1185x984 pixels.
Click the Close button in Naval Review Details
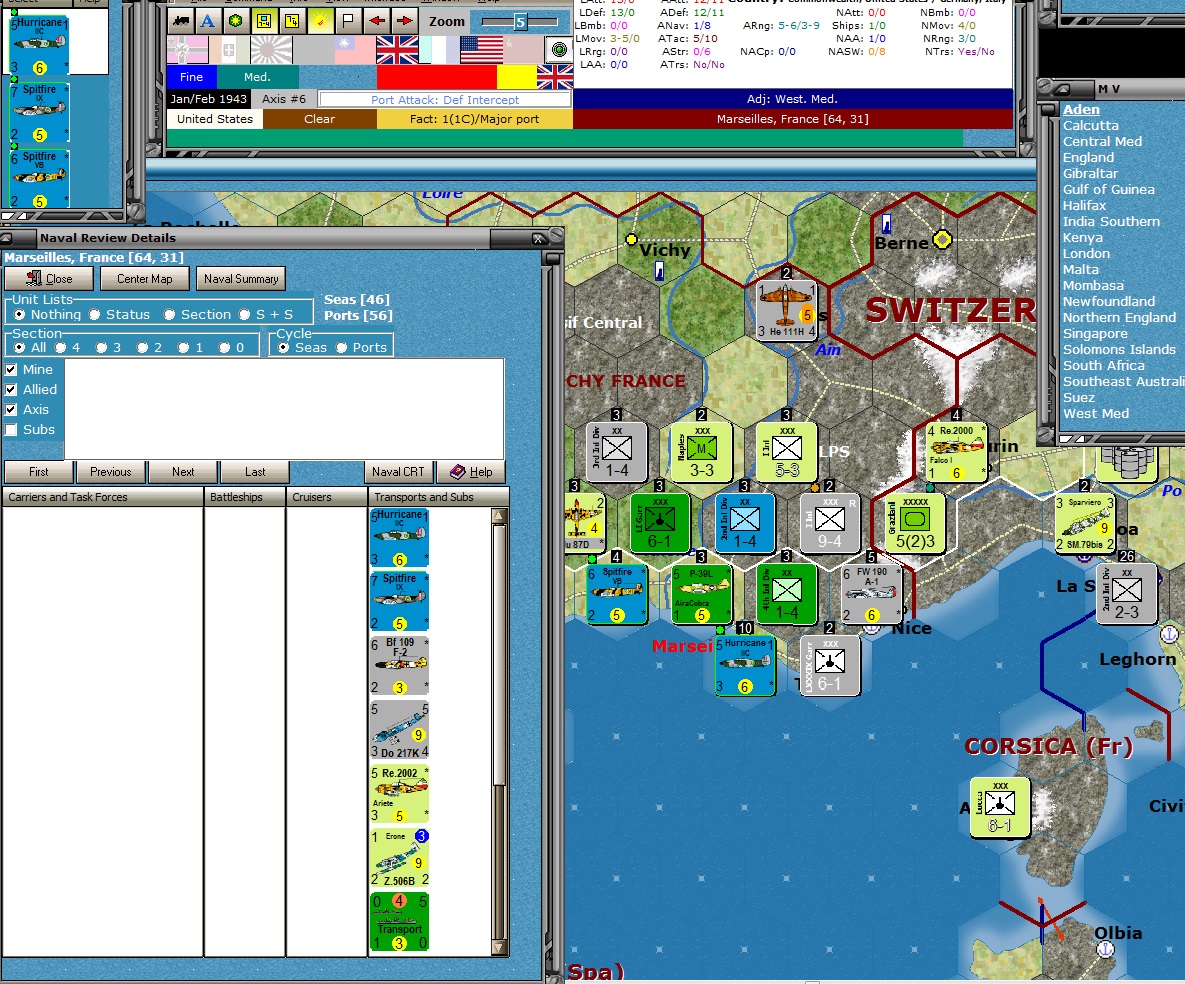pos(49,279)
